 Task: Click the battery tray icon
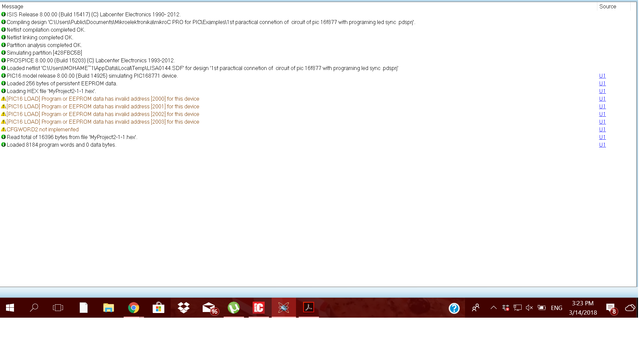(542, 308)
